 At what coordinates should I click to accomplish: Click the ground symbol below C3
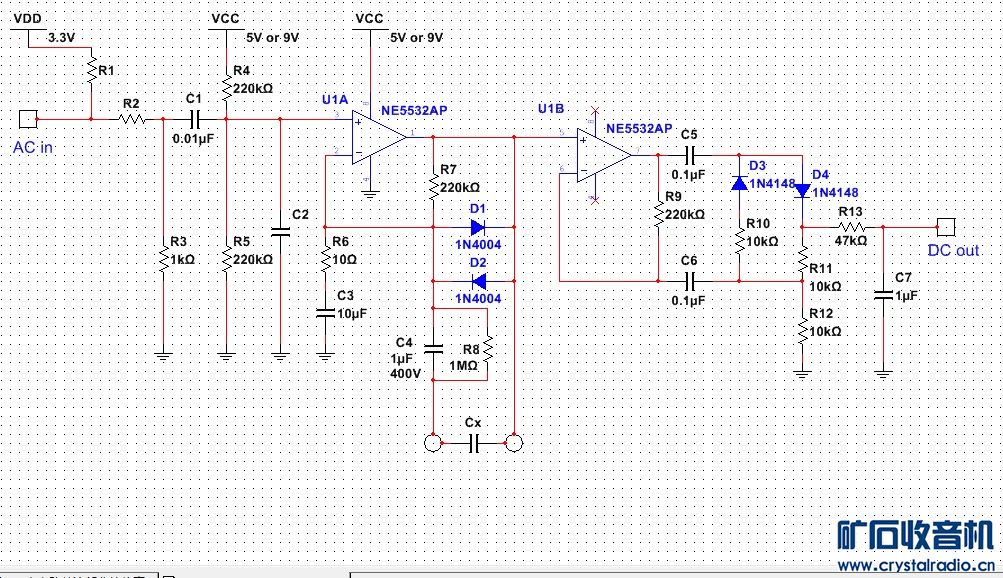point(325,356)
